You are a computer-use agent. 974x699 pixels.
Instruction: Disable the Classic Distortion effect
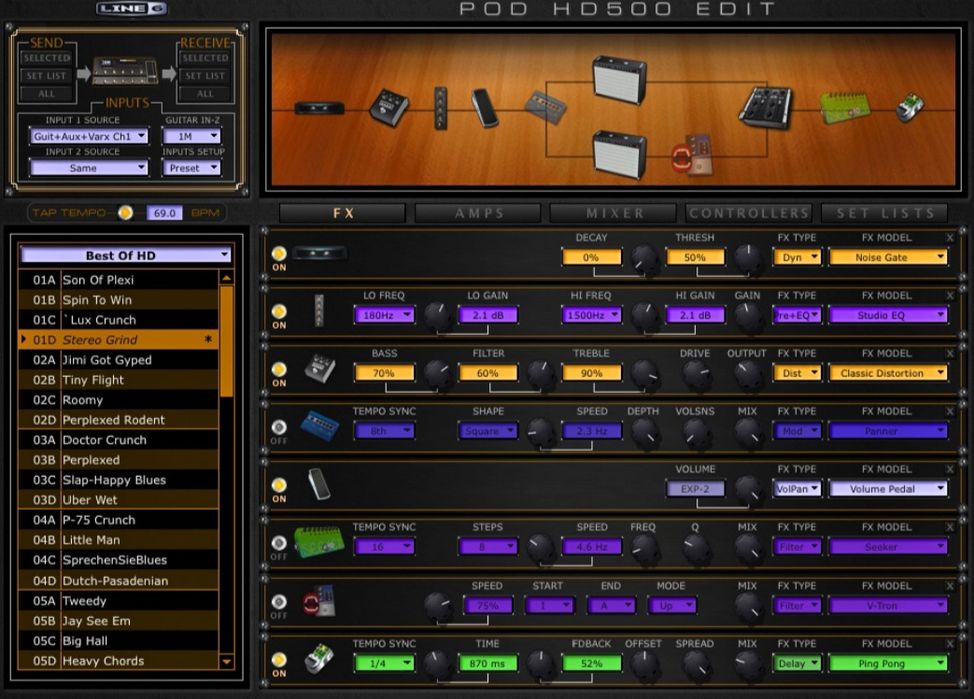point(279,369)
